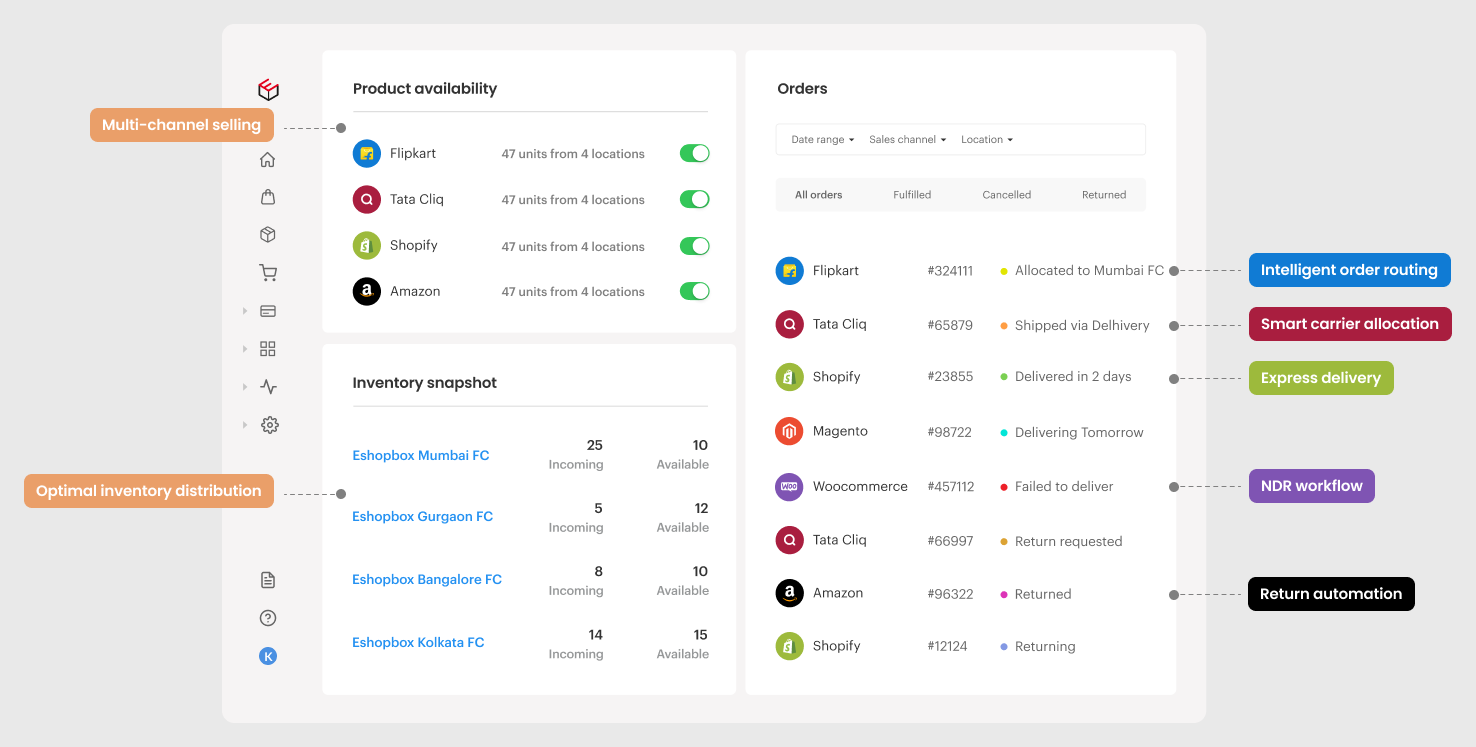Click the 'Returning' status on order #12124
This screenshot has height=747, width=1476.
point(1045,647)
